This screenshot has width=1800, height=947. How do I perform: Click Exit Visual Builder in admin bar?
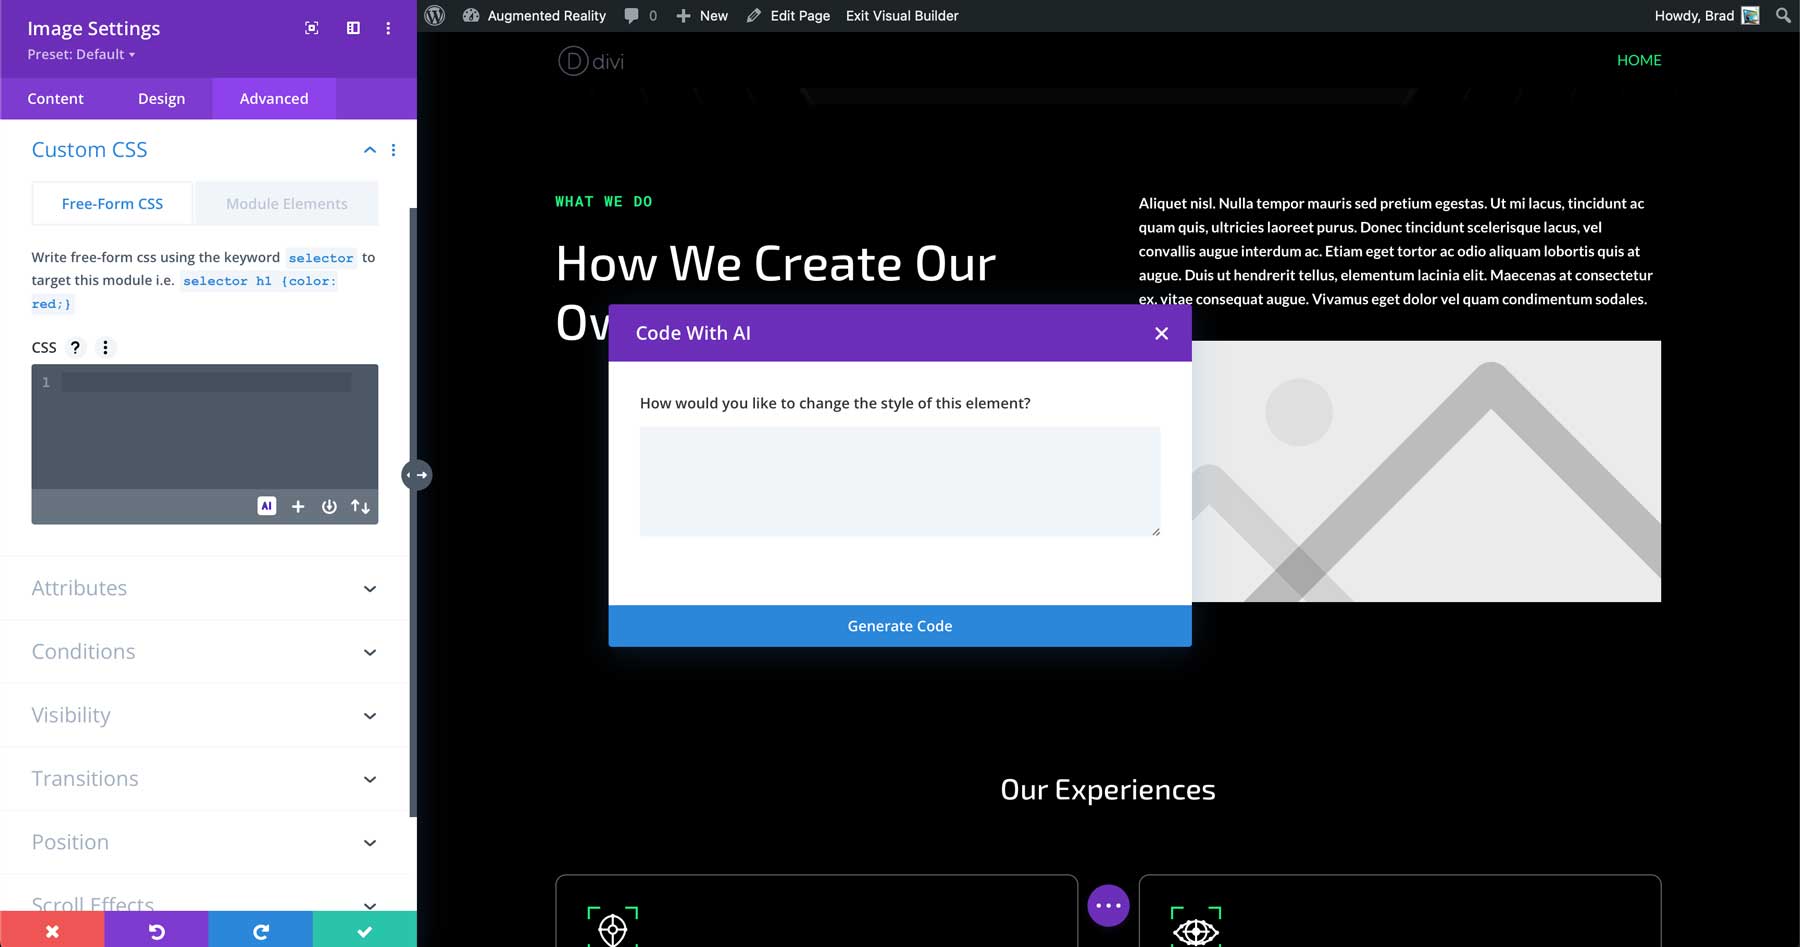(x=901, y=16)
